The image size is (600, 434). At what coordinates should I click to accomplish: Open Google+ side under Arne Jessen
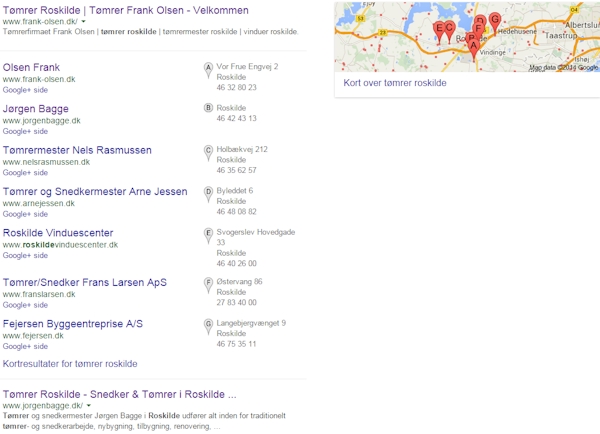click(25, 214)
